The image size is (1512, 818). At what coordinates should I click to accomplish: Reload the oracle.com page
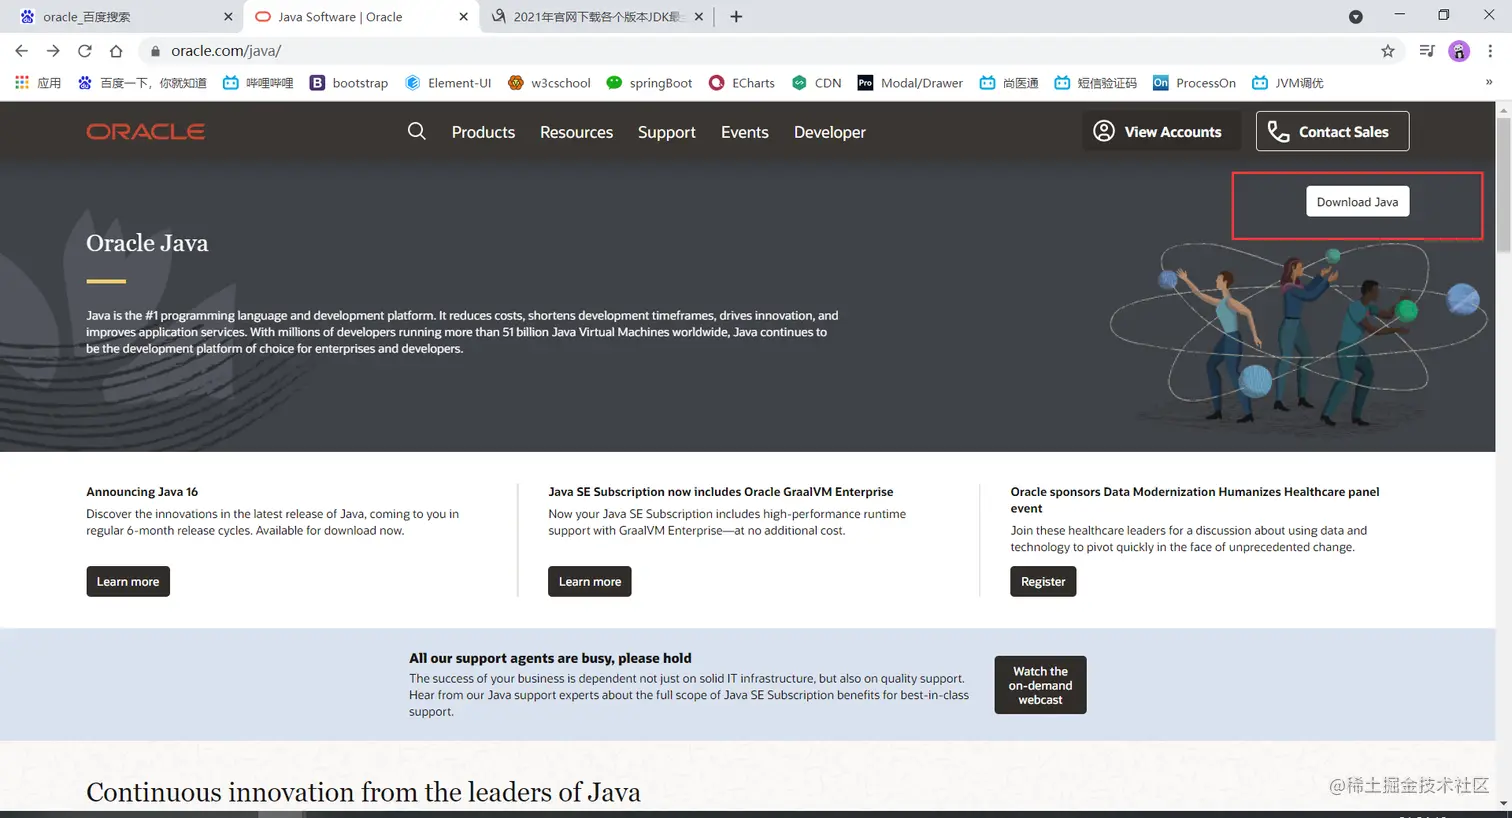(x=85, y=51)
